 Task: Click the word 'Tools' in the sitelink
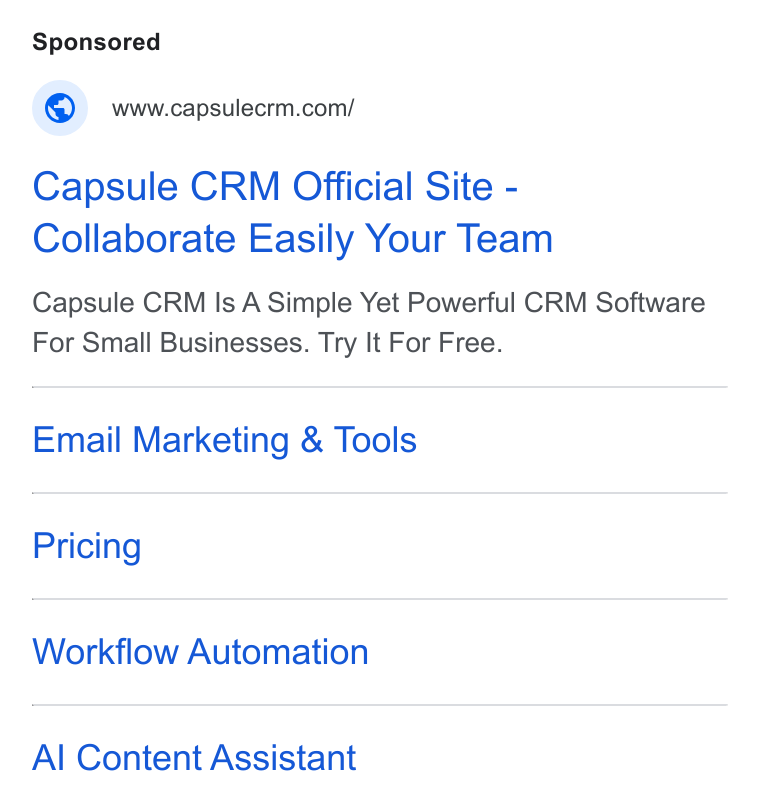[x=375, y=440]
